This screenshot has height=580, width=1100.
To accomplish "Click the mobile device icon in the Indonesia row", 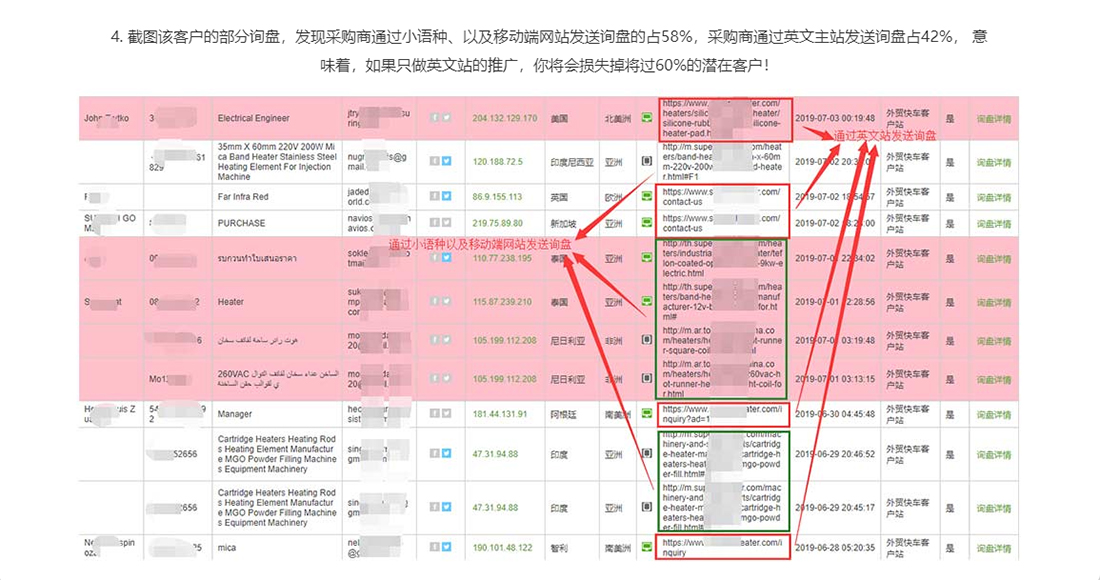I will click(647, 160).
